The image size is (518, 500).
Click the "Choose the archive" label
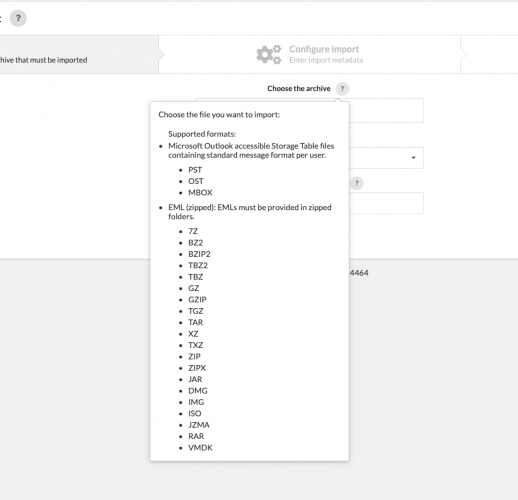(299, 89)
